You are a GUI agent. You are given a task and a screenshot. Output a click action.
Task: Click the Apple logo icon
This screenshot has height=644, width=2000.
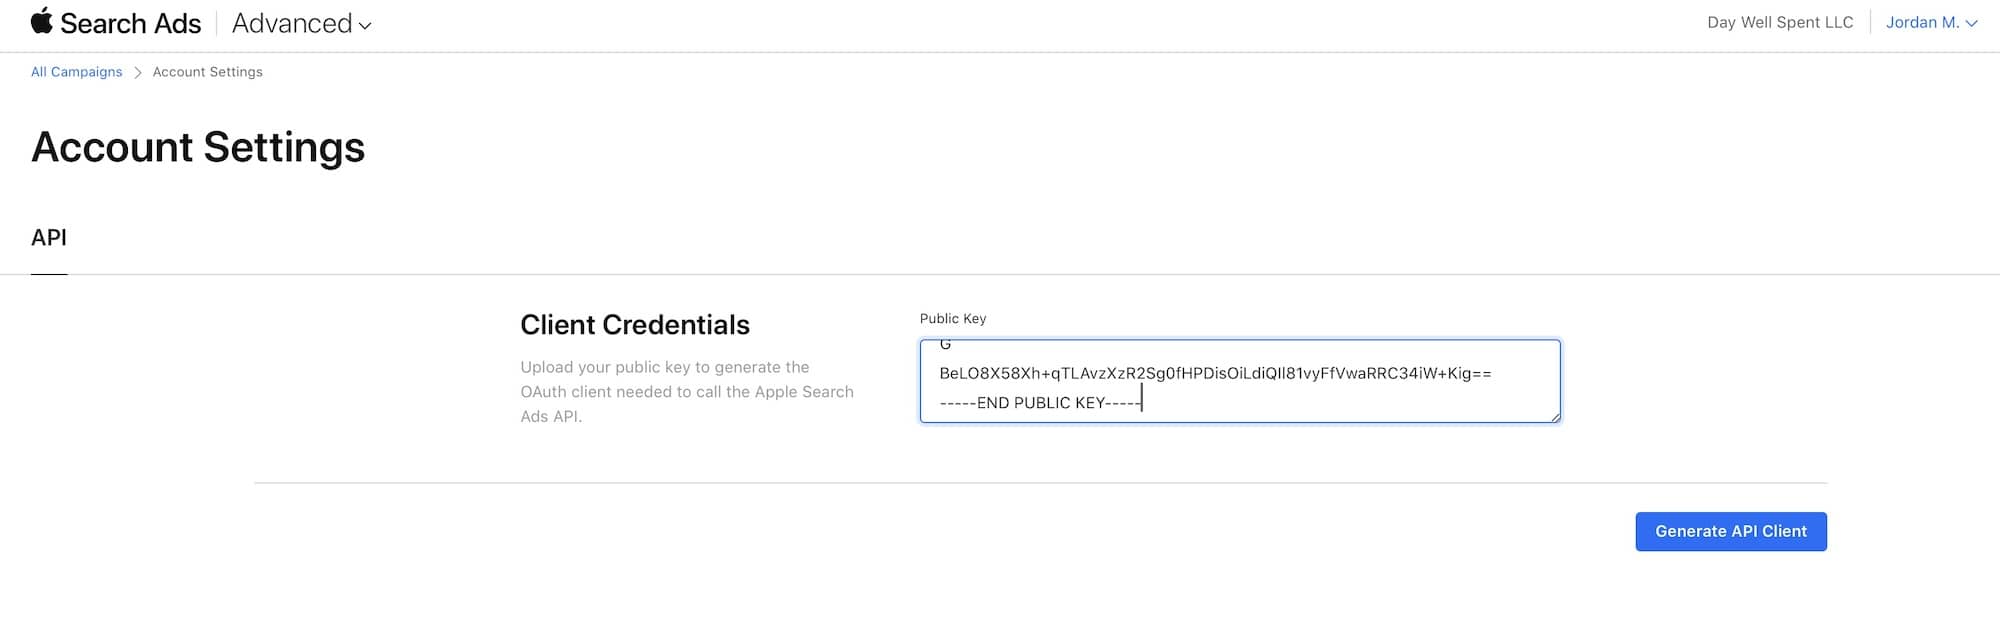click(41, 21)
